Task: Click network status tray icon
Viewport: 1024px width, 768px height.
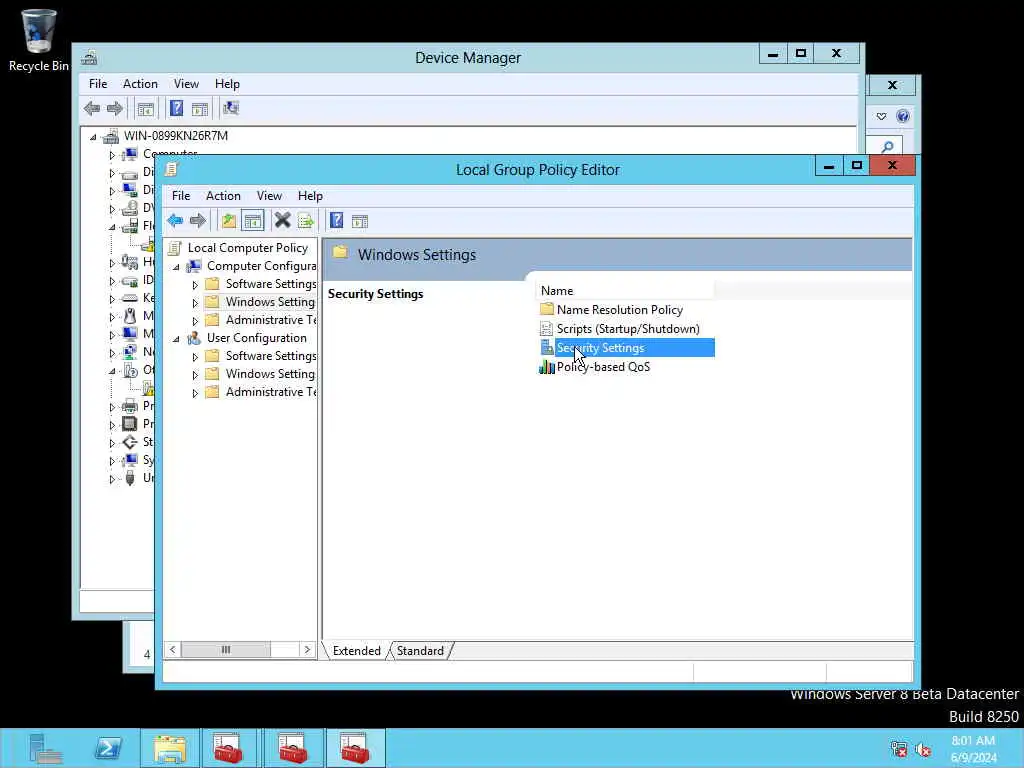Action: [899, 749]
